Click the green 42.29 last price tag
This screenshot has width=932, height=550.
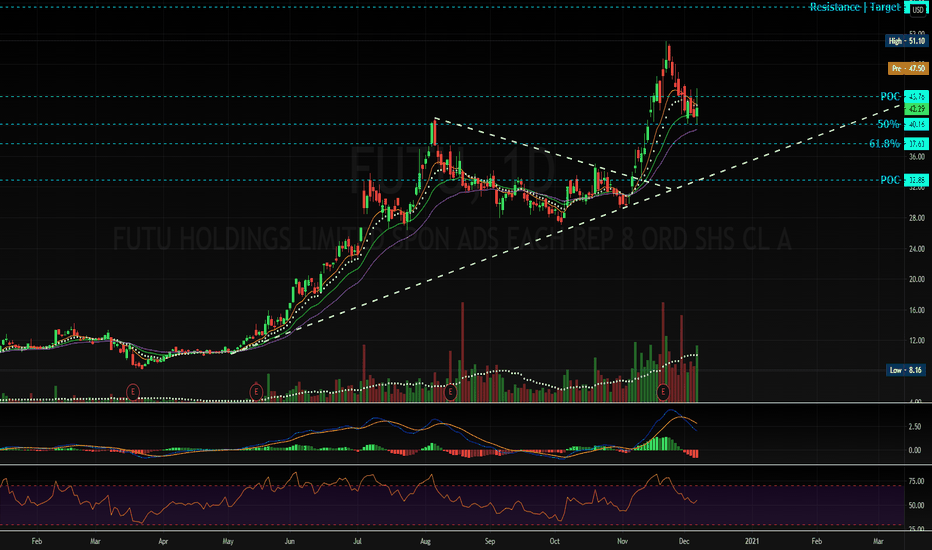[x=916, y=109]
